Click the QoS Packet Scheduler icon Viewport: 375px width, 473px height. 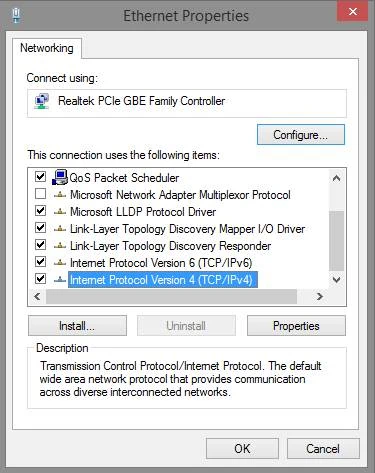pos(60,177)
